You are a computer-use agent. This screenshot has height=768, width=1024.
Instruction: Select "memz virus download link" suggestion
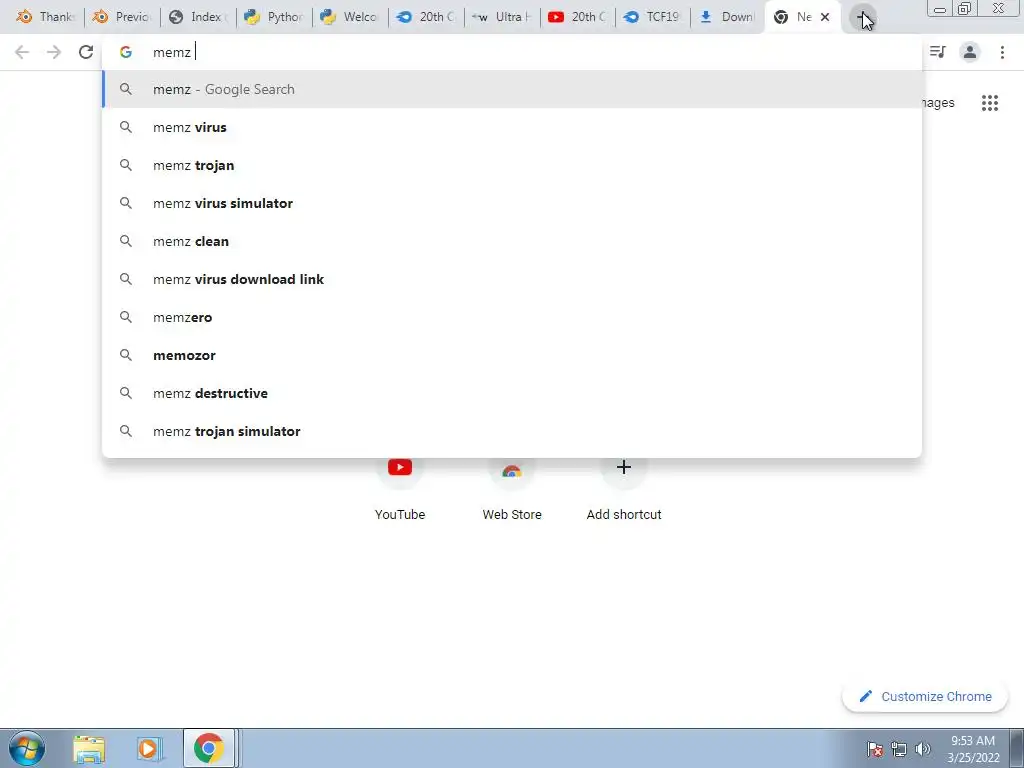pyautogui.click(x=512, y=279)
